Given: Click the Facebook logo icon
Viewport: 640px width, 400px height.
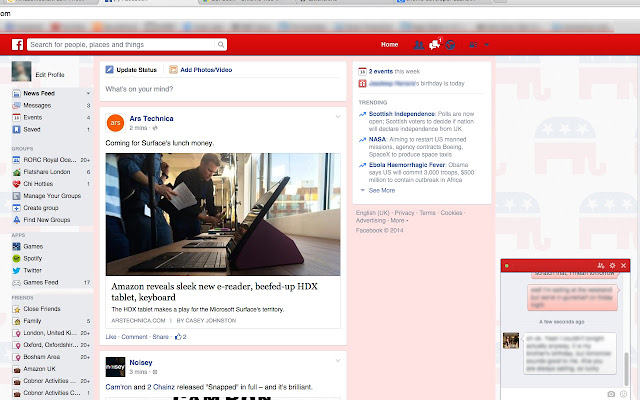Looking at the screenshot, I should tap(17, 44).
